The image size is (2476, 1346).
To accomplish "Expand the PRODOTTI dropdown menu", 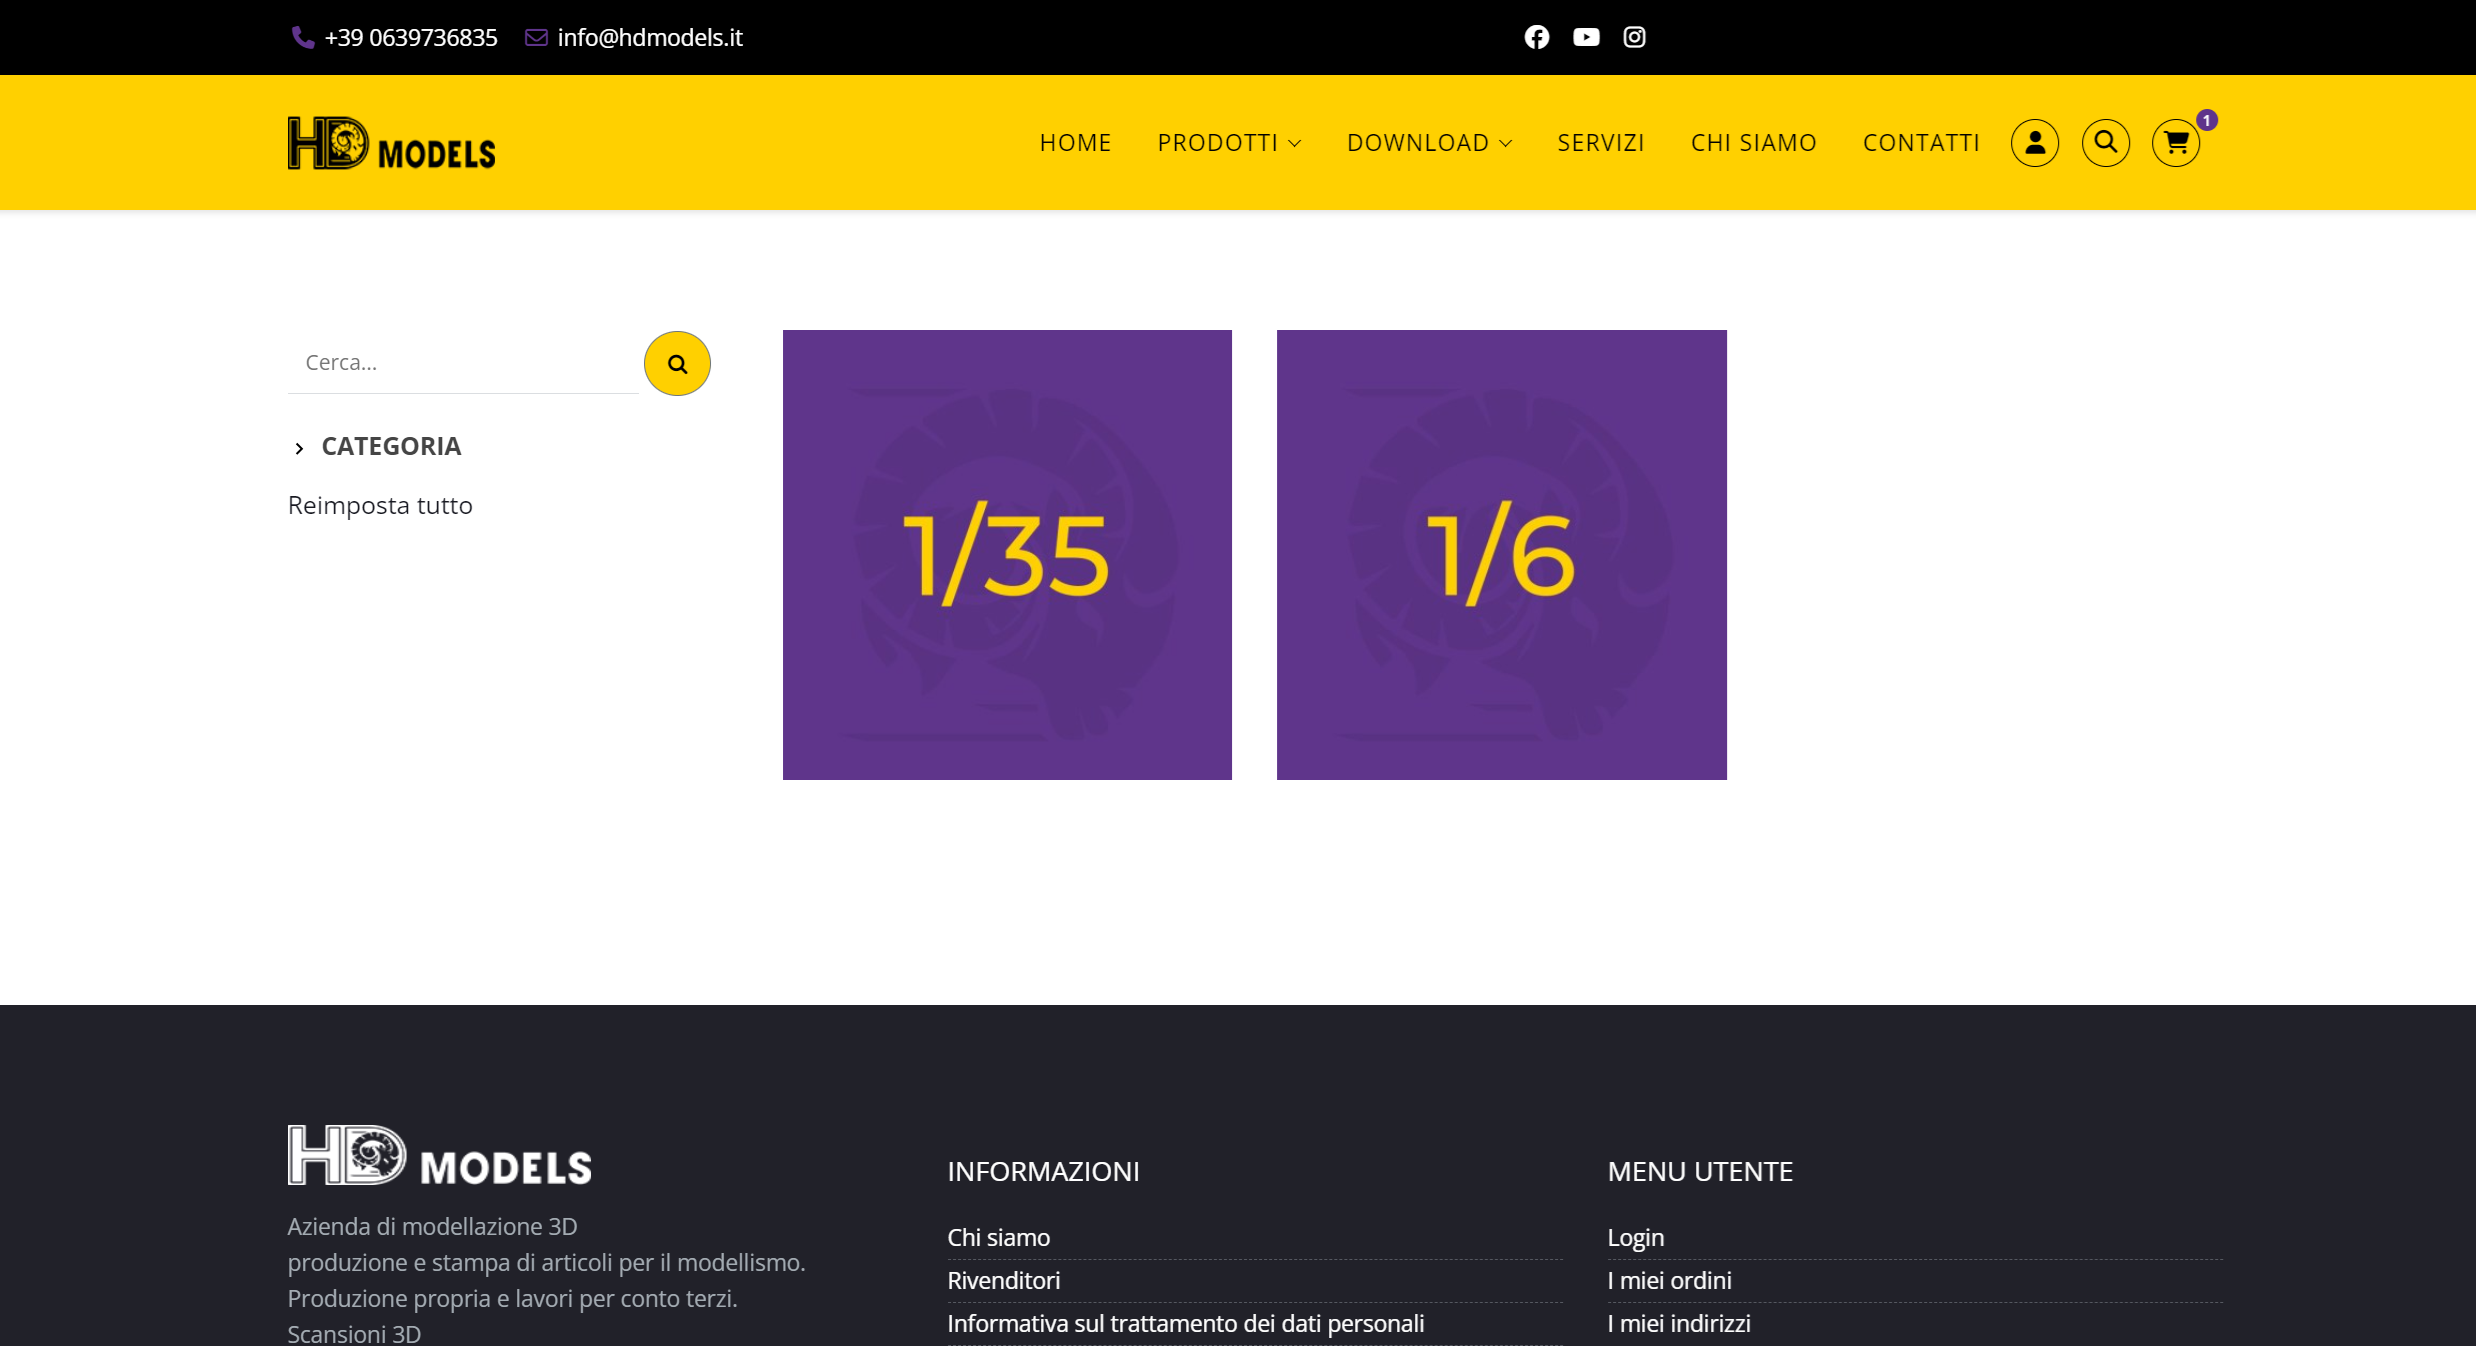I will 1228,143.
